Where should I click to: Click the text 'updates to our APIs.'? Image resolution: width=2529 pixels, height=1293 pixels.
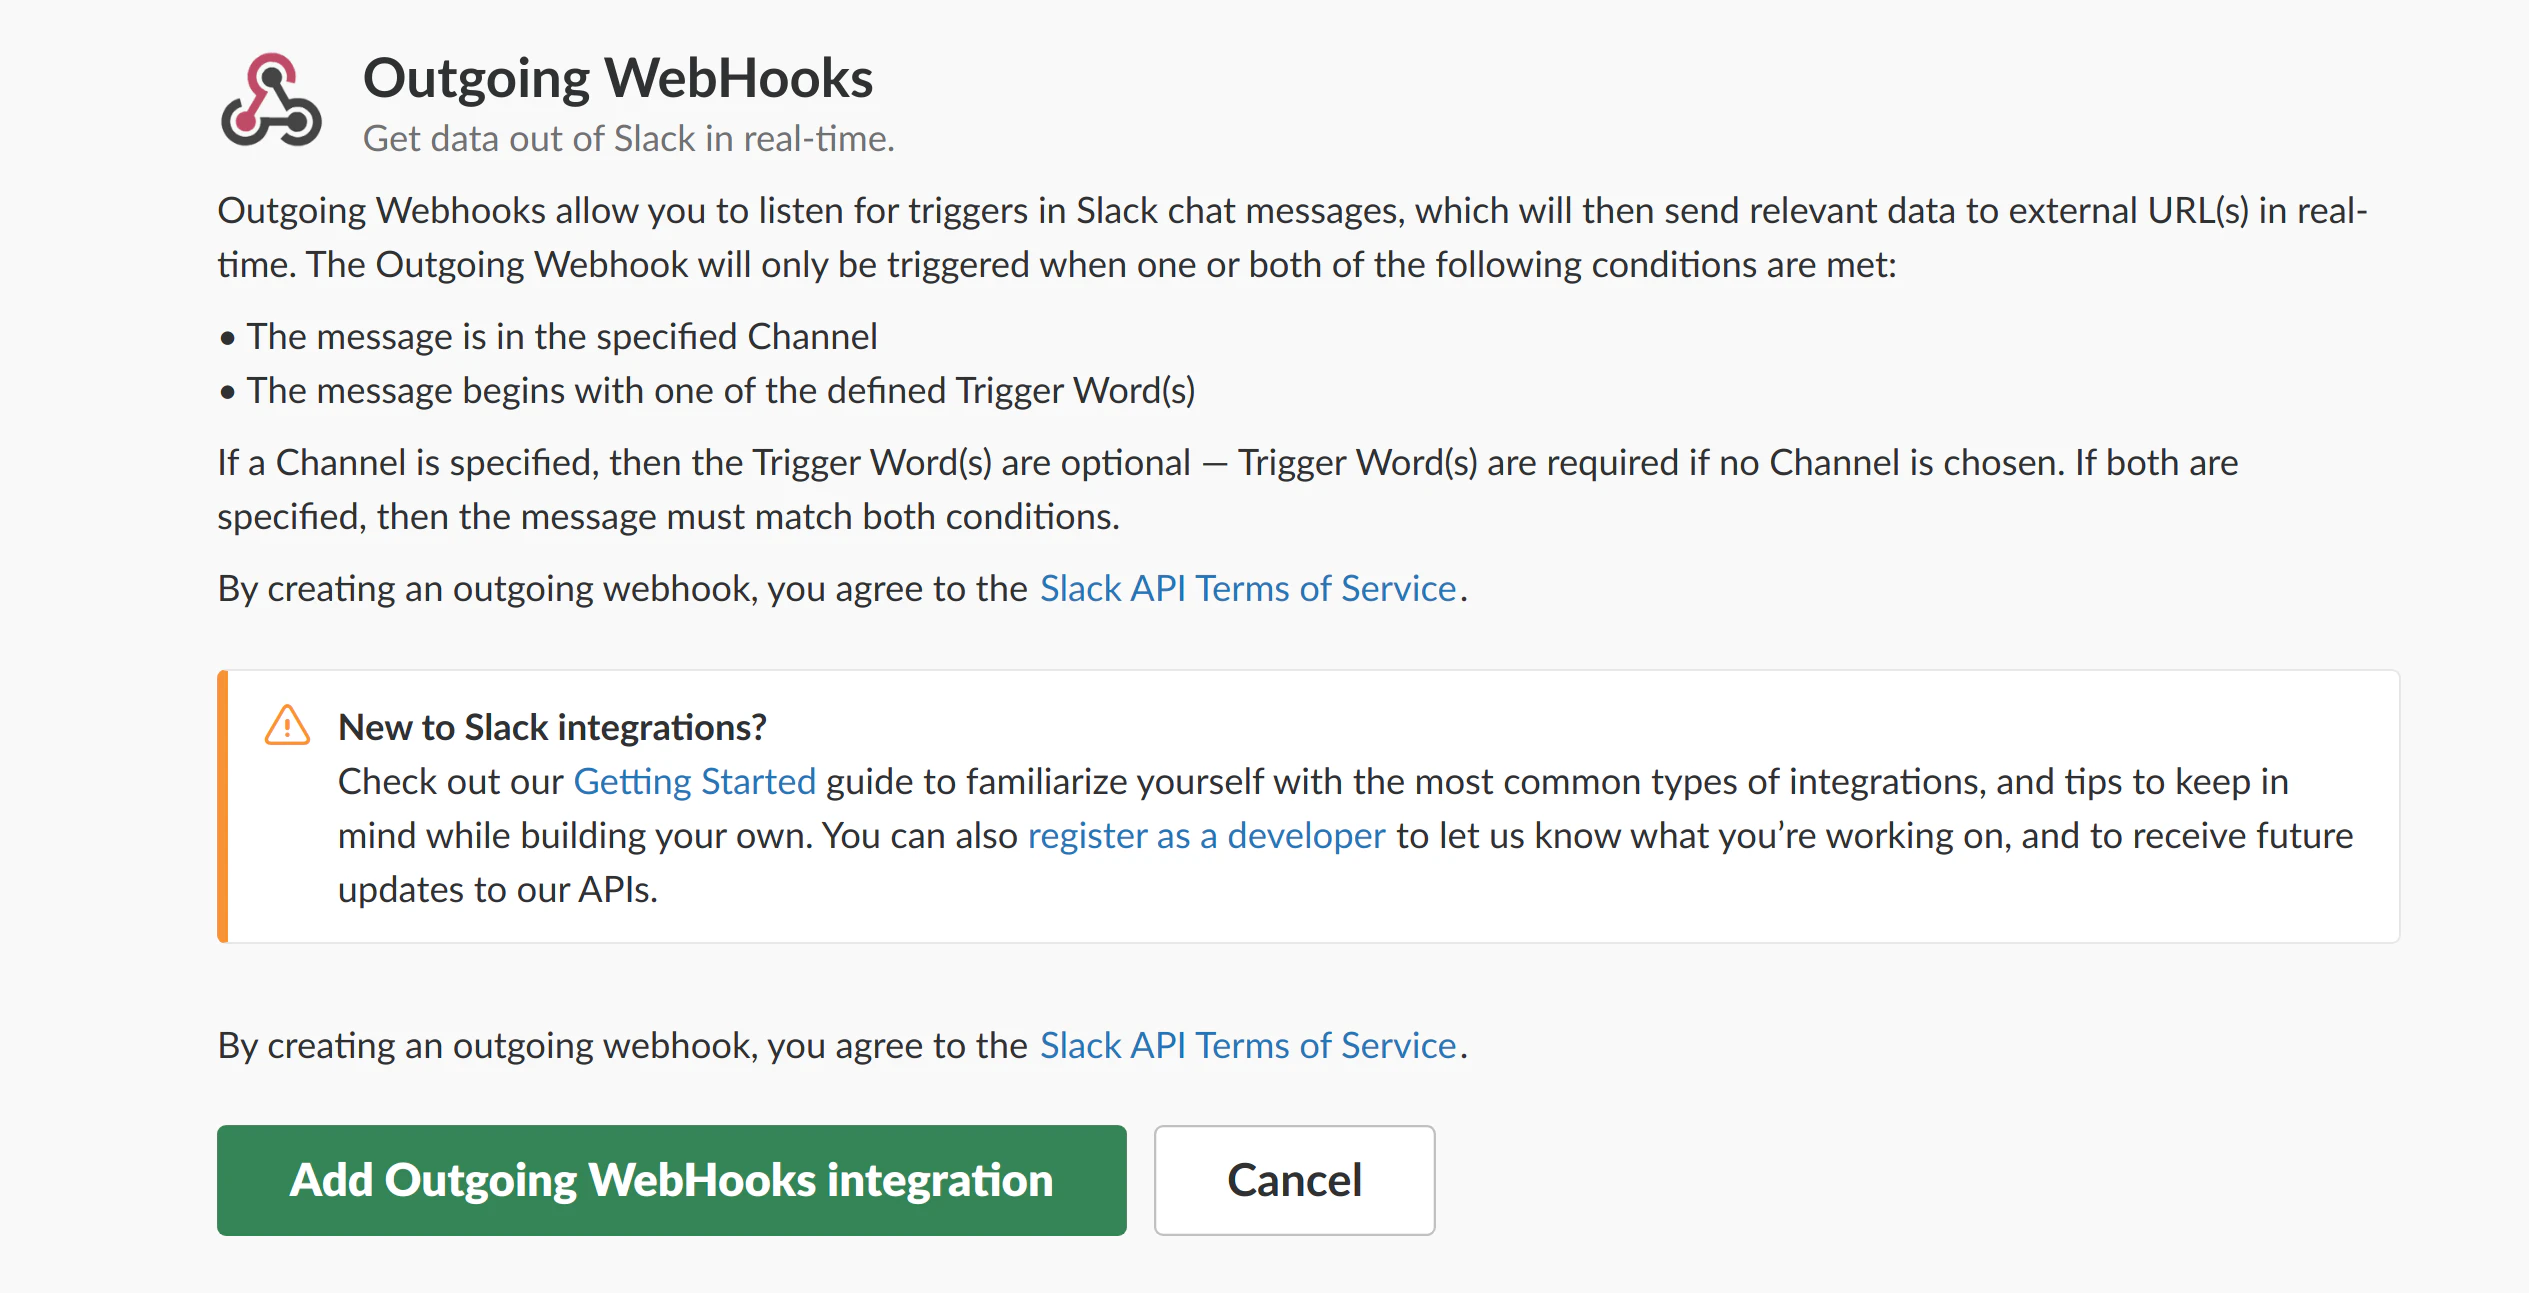point(498,889)
